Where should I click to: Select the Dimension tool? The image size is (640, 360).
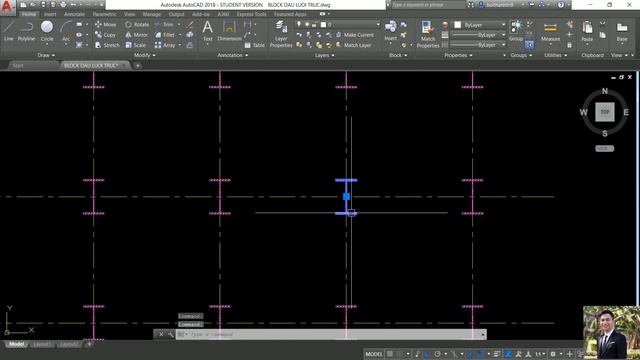229,31
